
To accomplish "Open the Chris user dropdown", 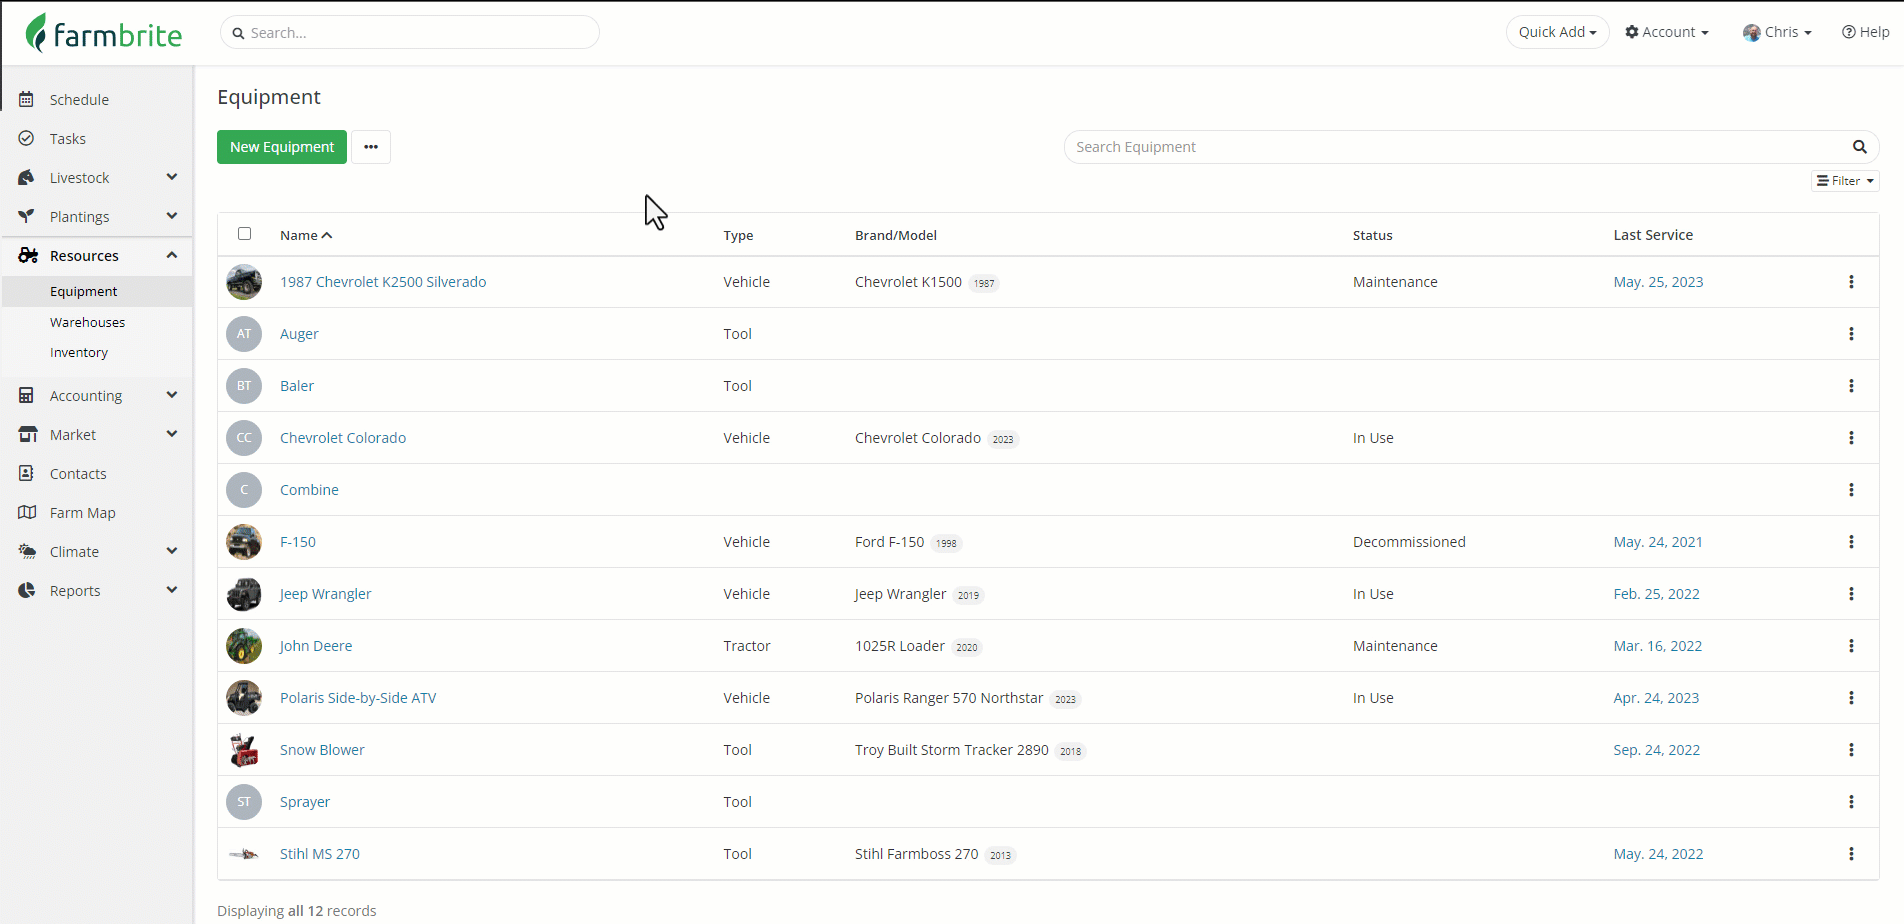I will [1777, 32].
